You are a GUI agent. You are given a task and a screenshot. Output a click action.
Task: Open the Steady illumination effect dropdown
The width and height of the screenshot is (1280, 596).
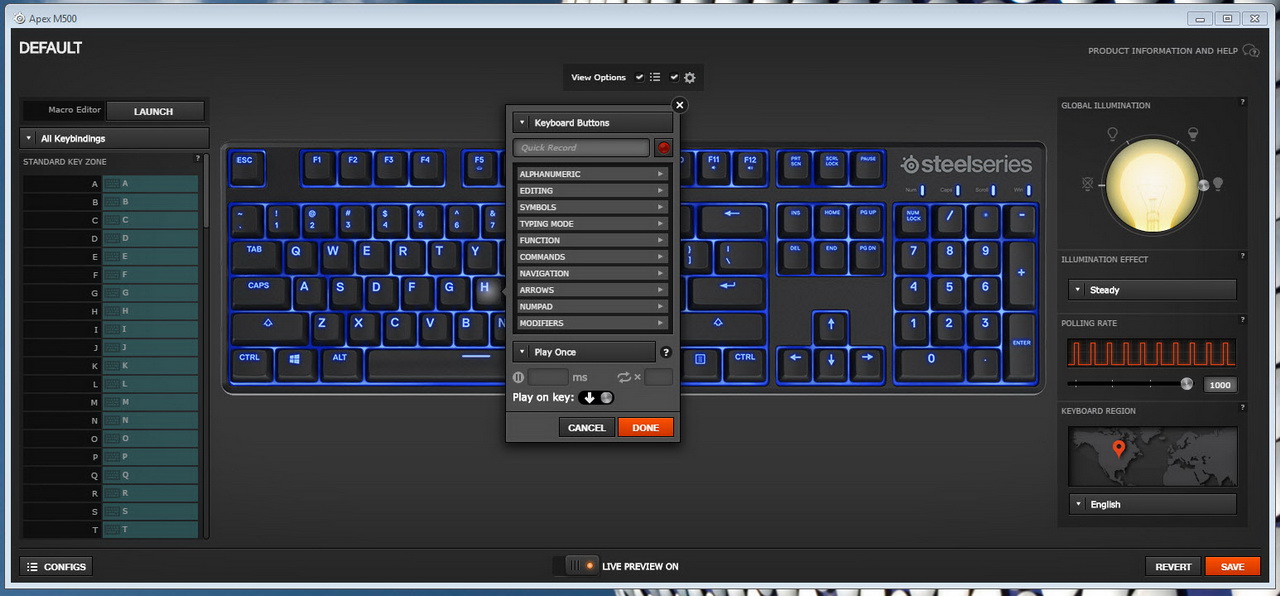click(1153, 290)
